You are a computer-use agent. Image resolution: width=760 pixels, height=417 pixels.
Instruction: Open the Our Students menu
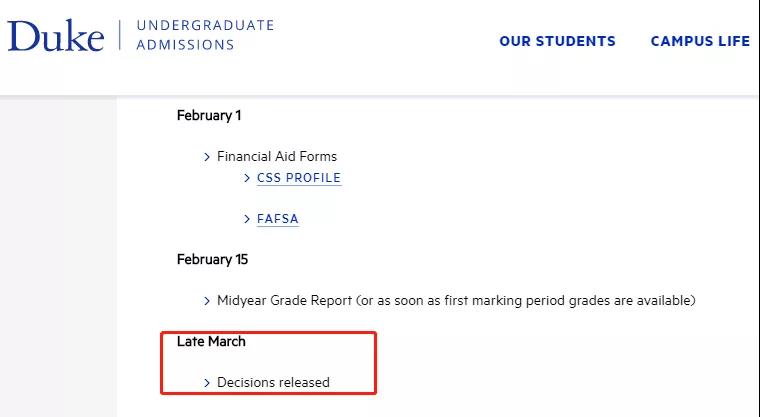tap(557, 42)
